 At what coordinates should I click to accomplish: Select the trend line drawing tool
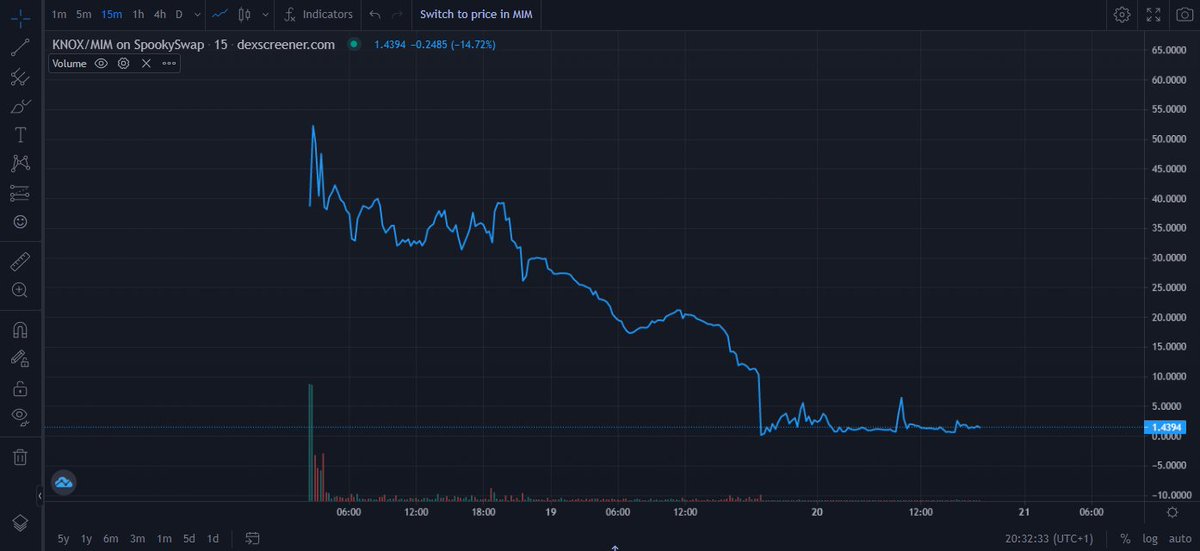coord(19,47)
